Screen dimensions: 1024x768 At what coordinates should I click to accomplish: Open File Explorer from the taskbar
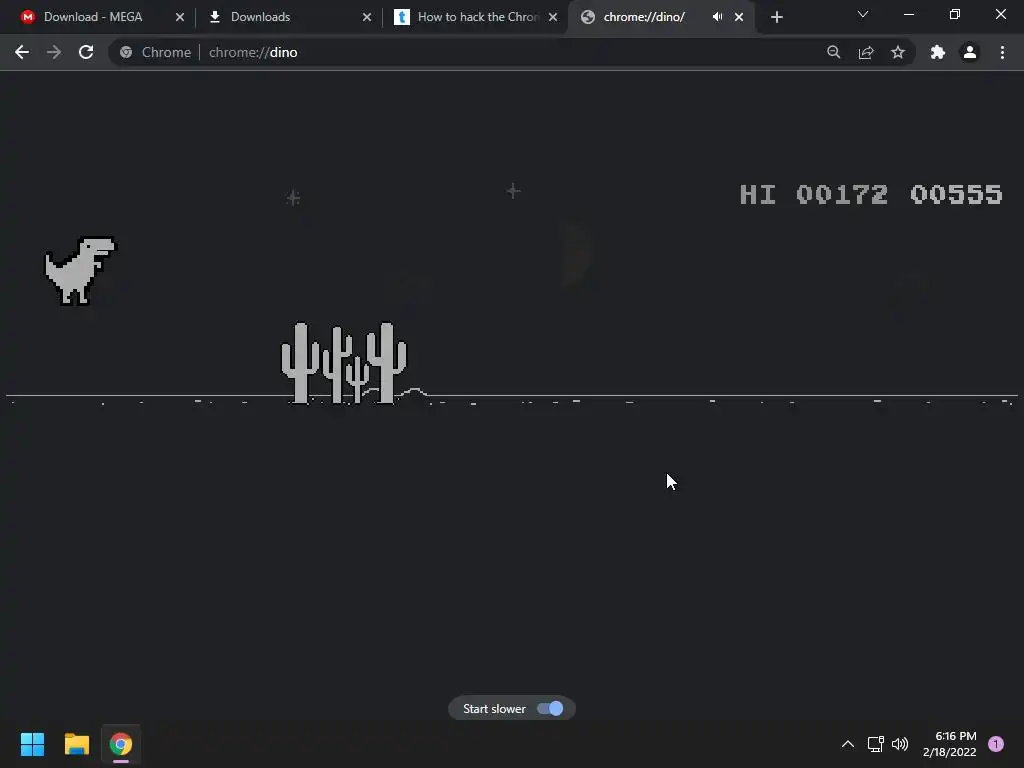(76, 744)
